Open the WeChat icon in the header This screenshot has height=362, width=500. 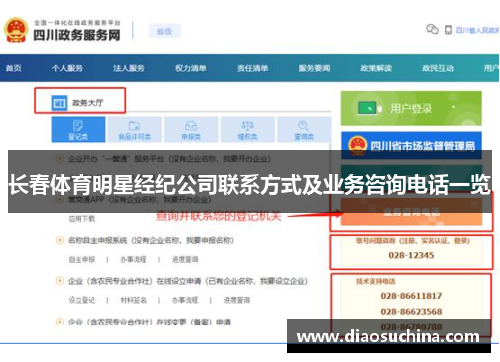click(432, 29)
